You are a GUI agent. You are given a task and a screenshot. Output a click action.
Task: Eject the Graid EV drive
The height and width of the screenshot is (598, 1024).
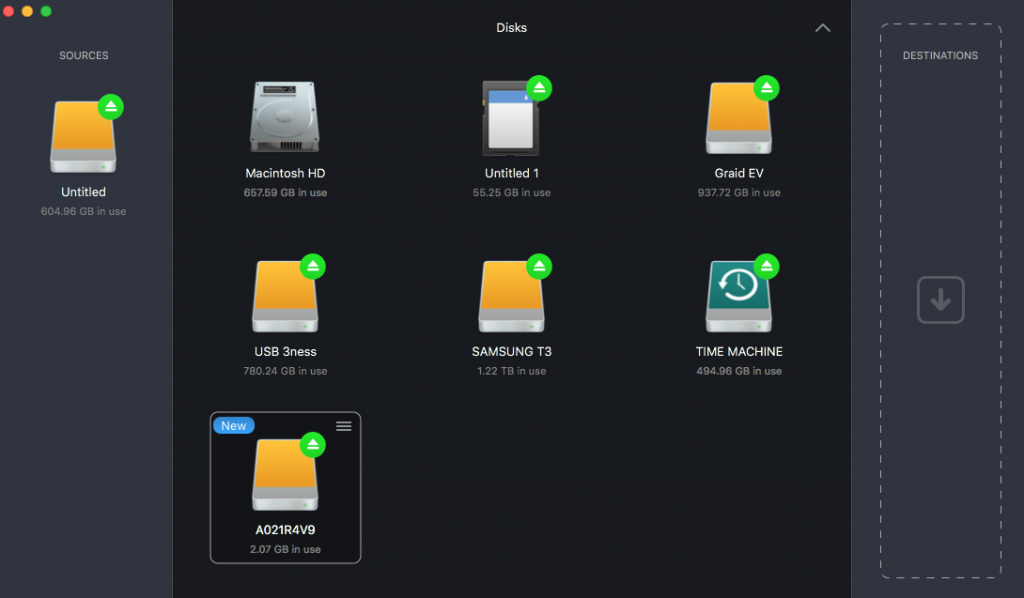[767, 87]
